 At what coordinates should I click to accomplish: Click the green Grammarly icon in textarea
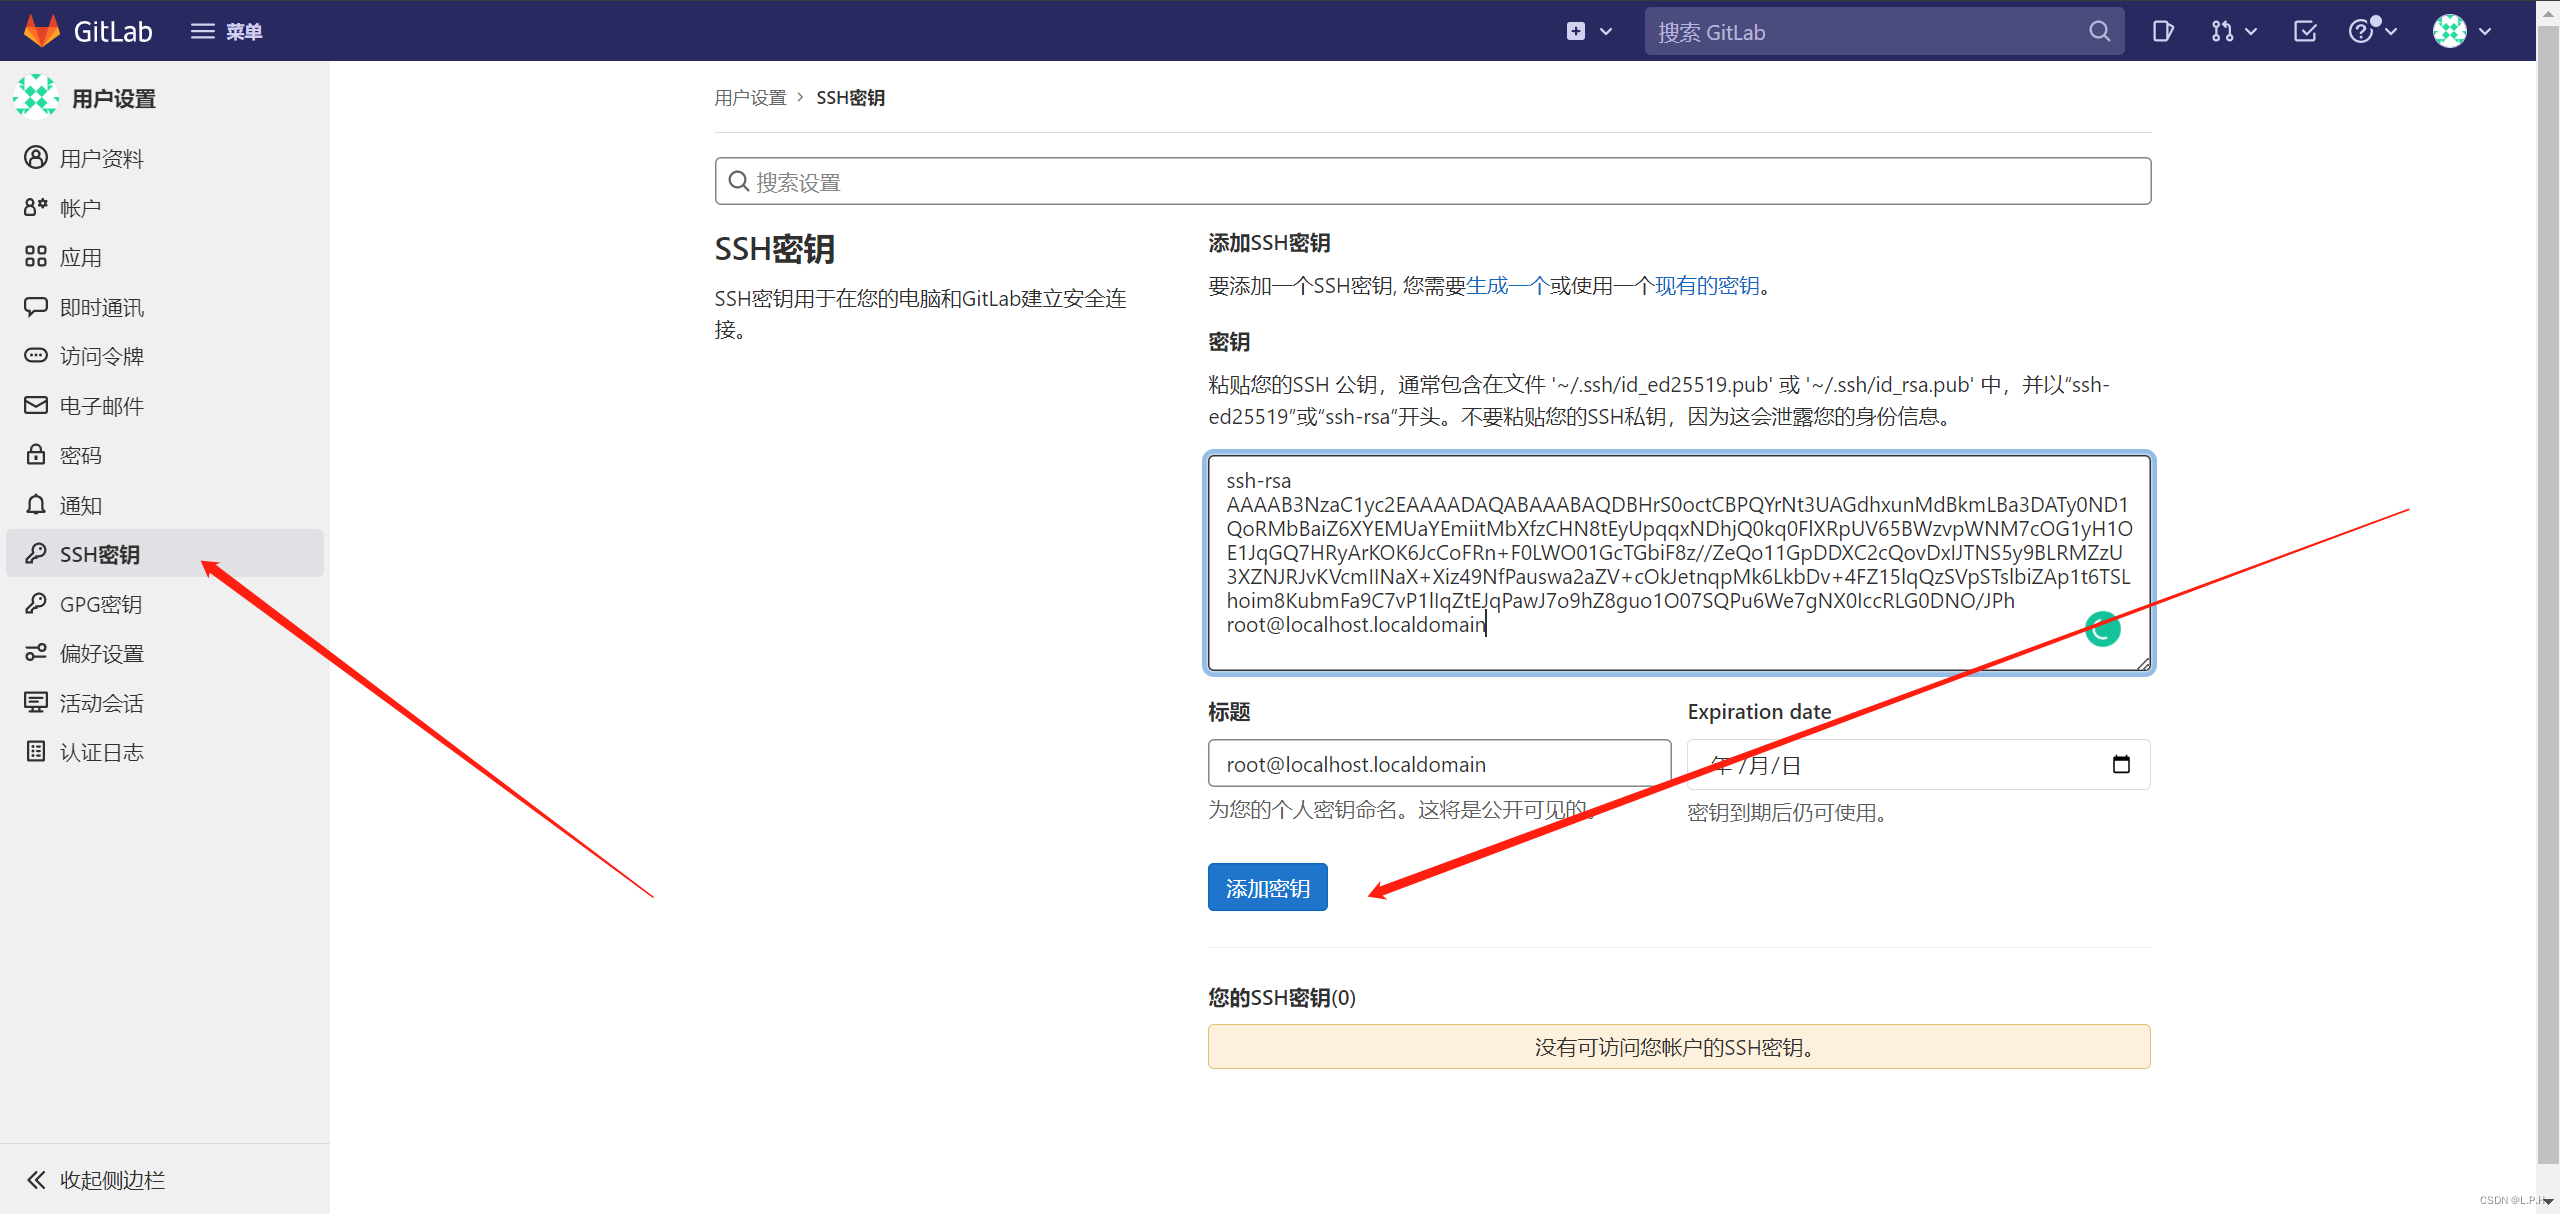pos(2102,629)
